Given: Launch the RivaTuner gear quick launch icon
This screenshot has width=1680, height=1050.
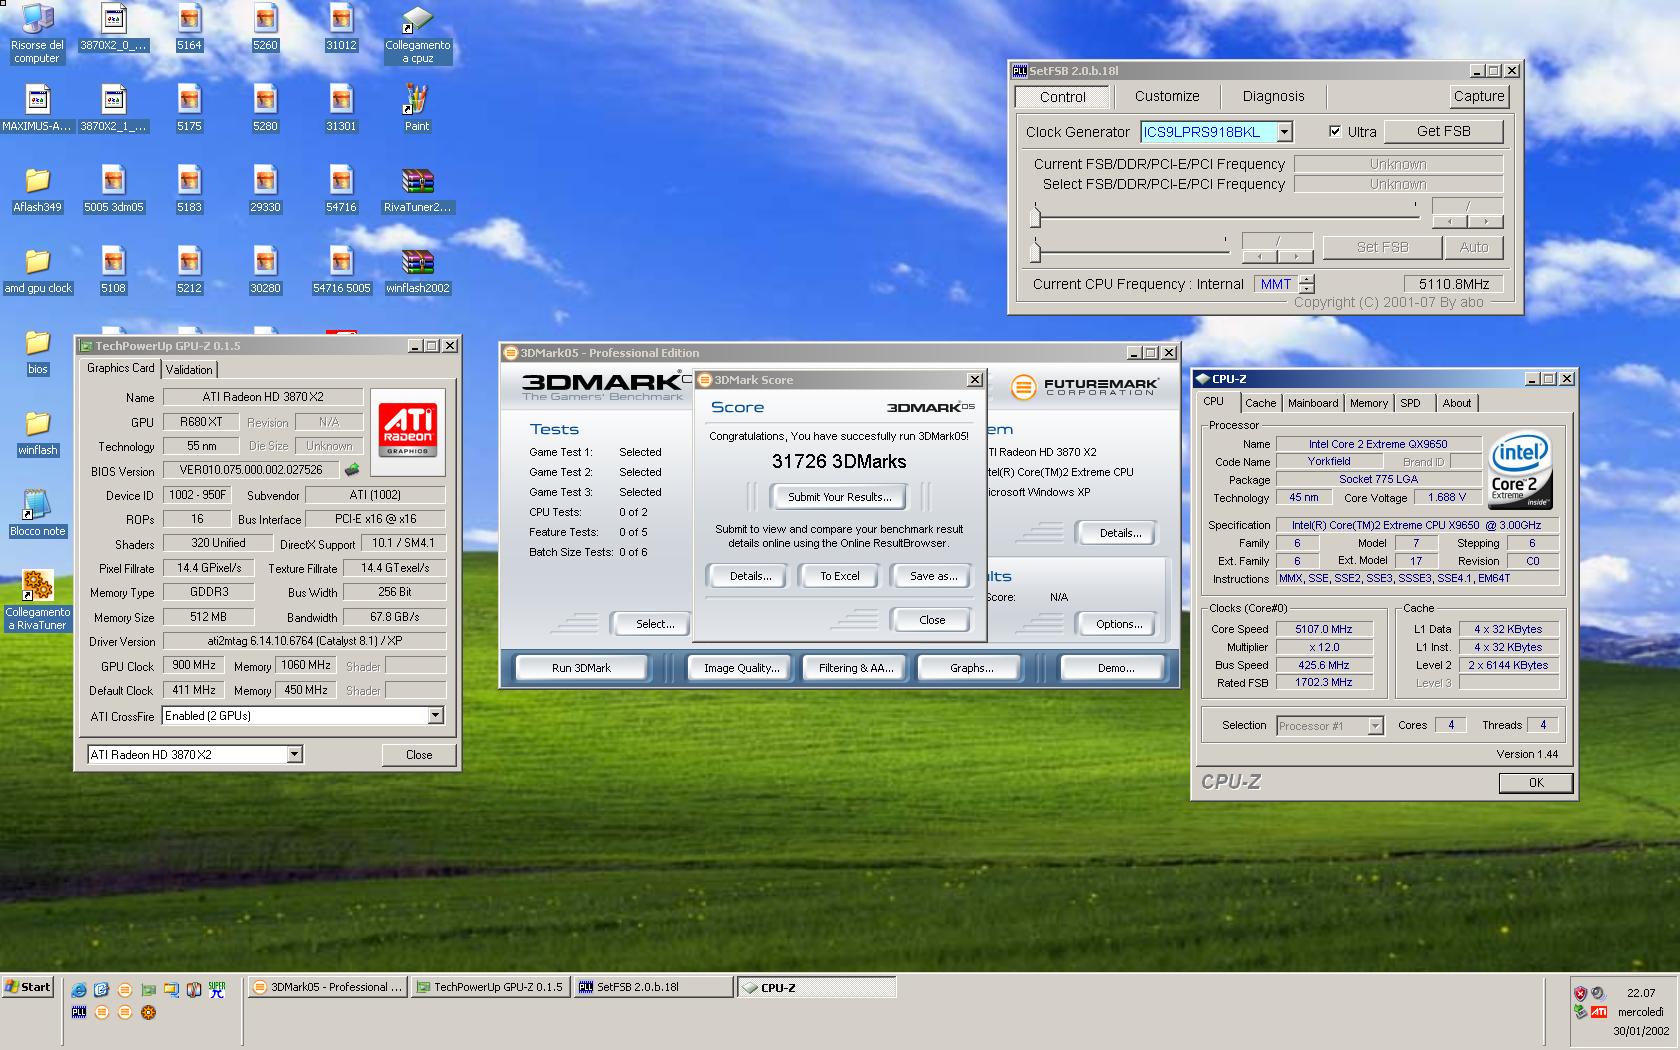Looking at the screenshot, I should pyautogui.click(x=148, y=1012).
